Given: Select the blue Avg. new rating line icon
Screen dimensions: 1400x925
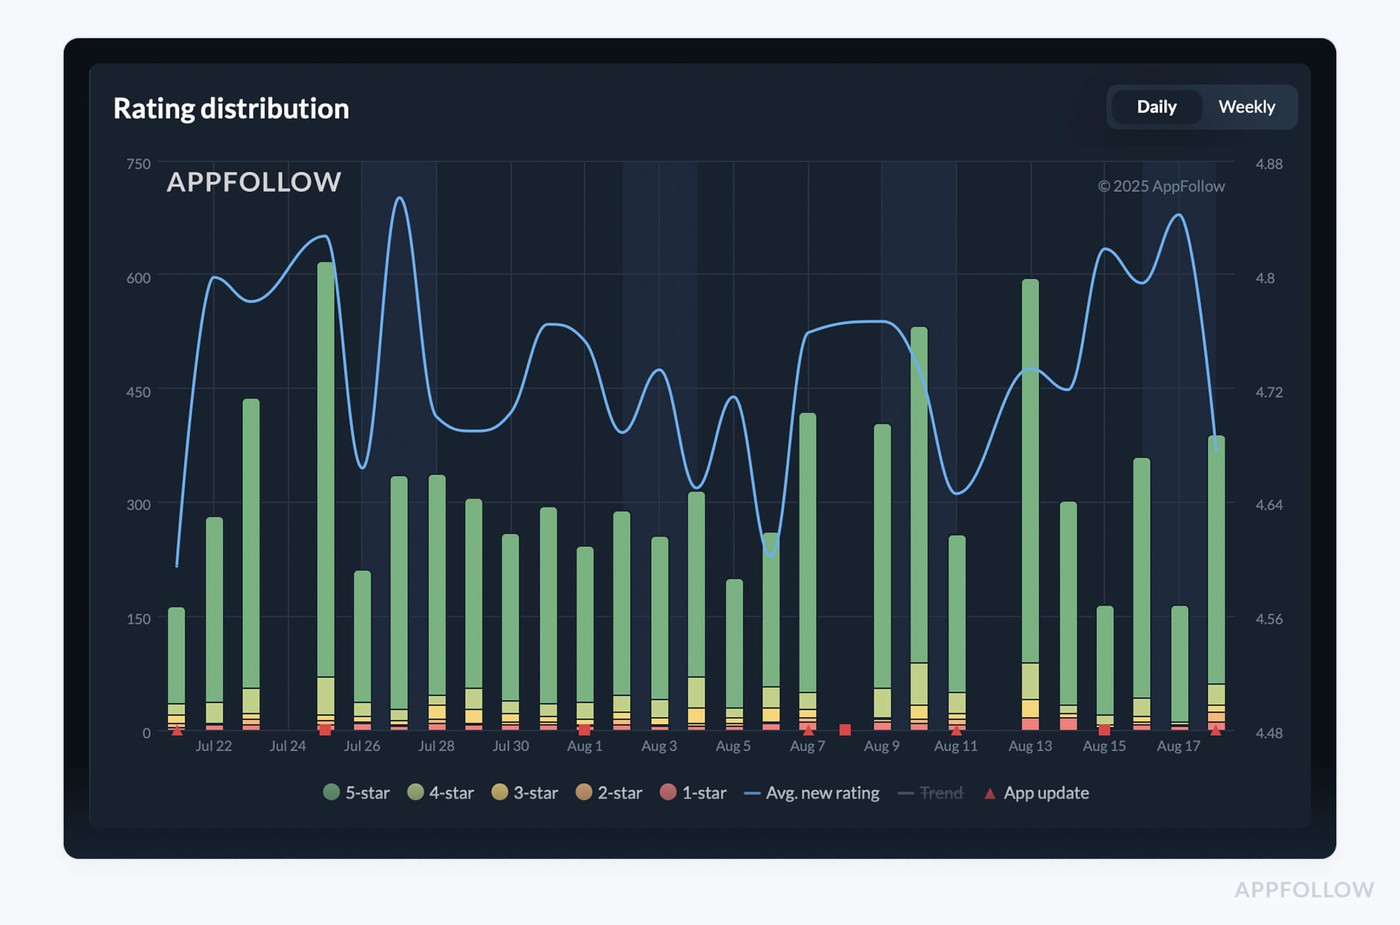Looking at the screenshot, I should [750, 793].
